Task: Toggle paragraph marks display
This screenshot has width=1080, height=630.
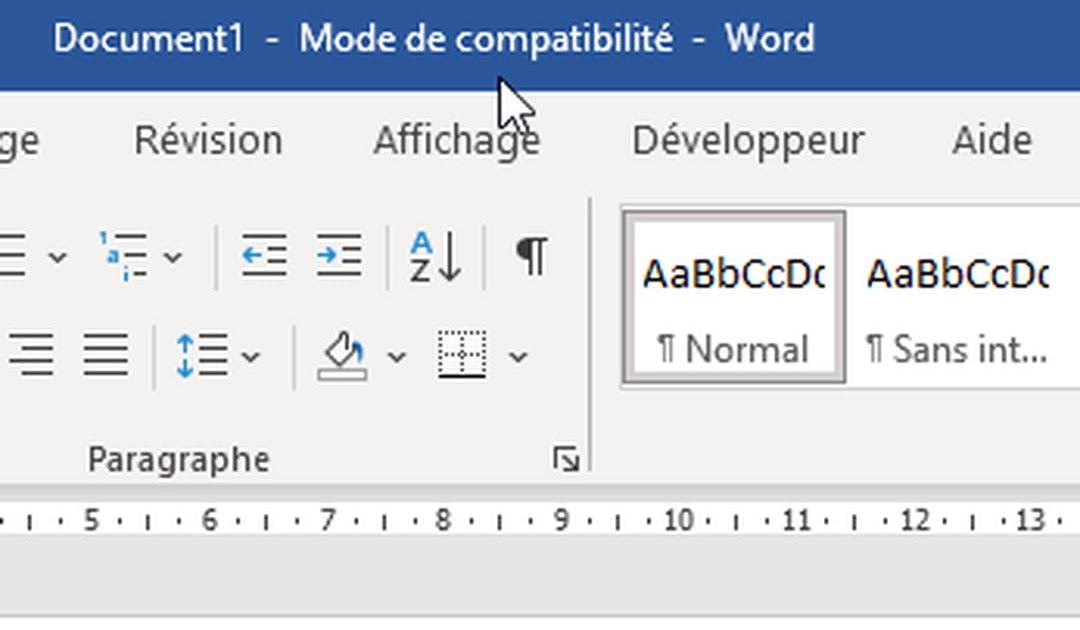Action: (x=532, y=256)
